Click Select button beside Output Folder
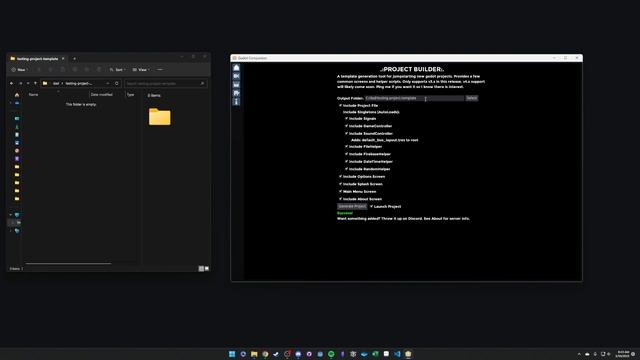 pos(471,98)
